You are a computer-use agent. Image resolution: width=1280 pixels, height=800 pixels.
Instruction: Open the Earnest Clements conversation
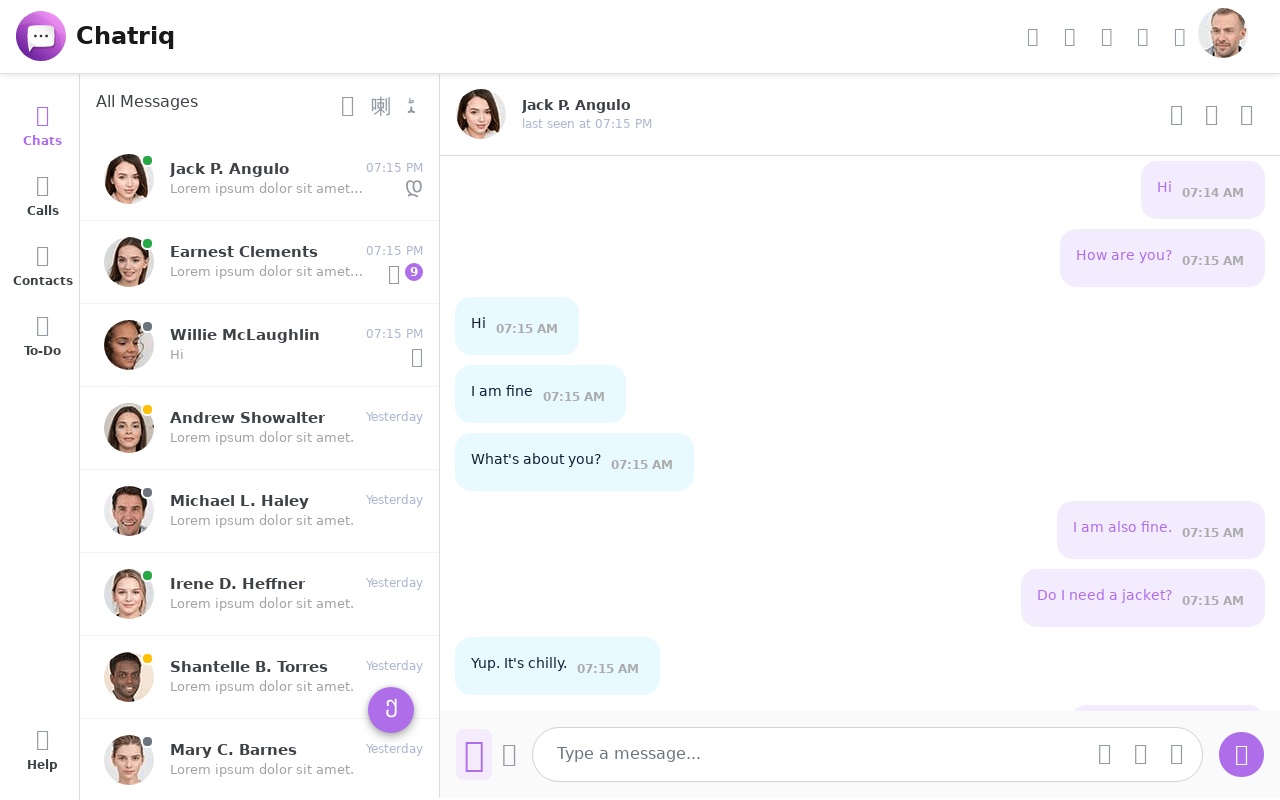[x=260, y=262]
